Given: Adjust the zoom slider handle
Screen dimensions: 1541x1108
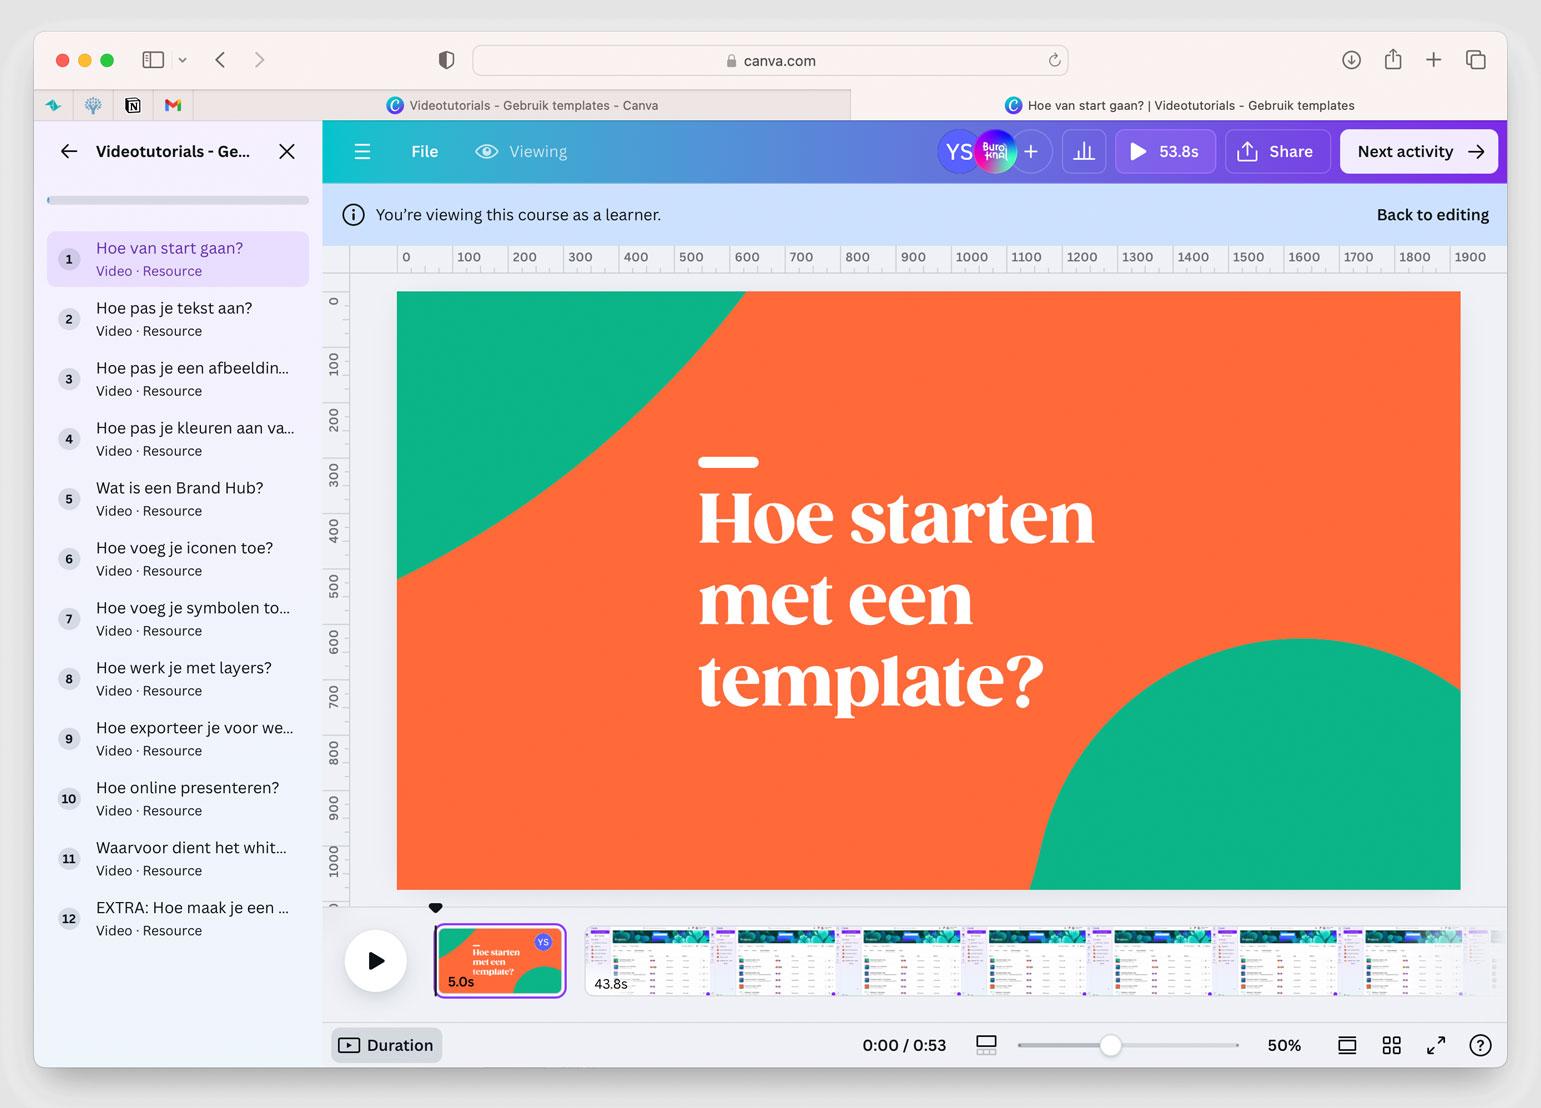Looking at the screenshot, I should 1110,1045.
